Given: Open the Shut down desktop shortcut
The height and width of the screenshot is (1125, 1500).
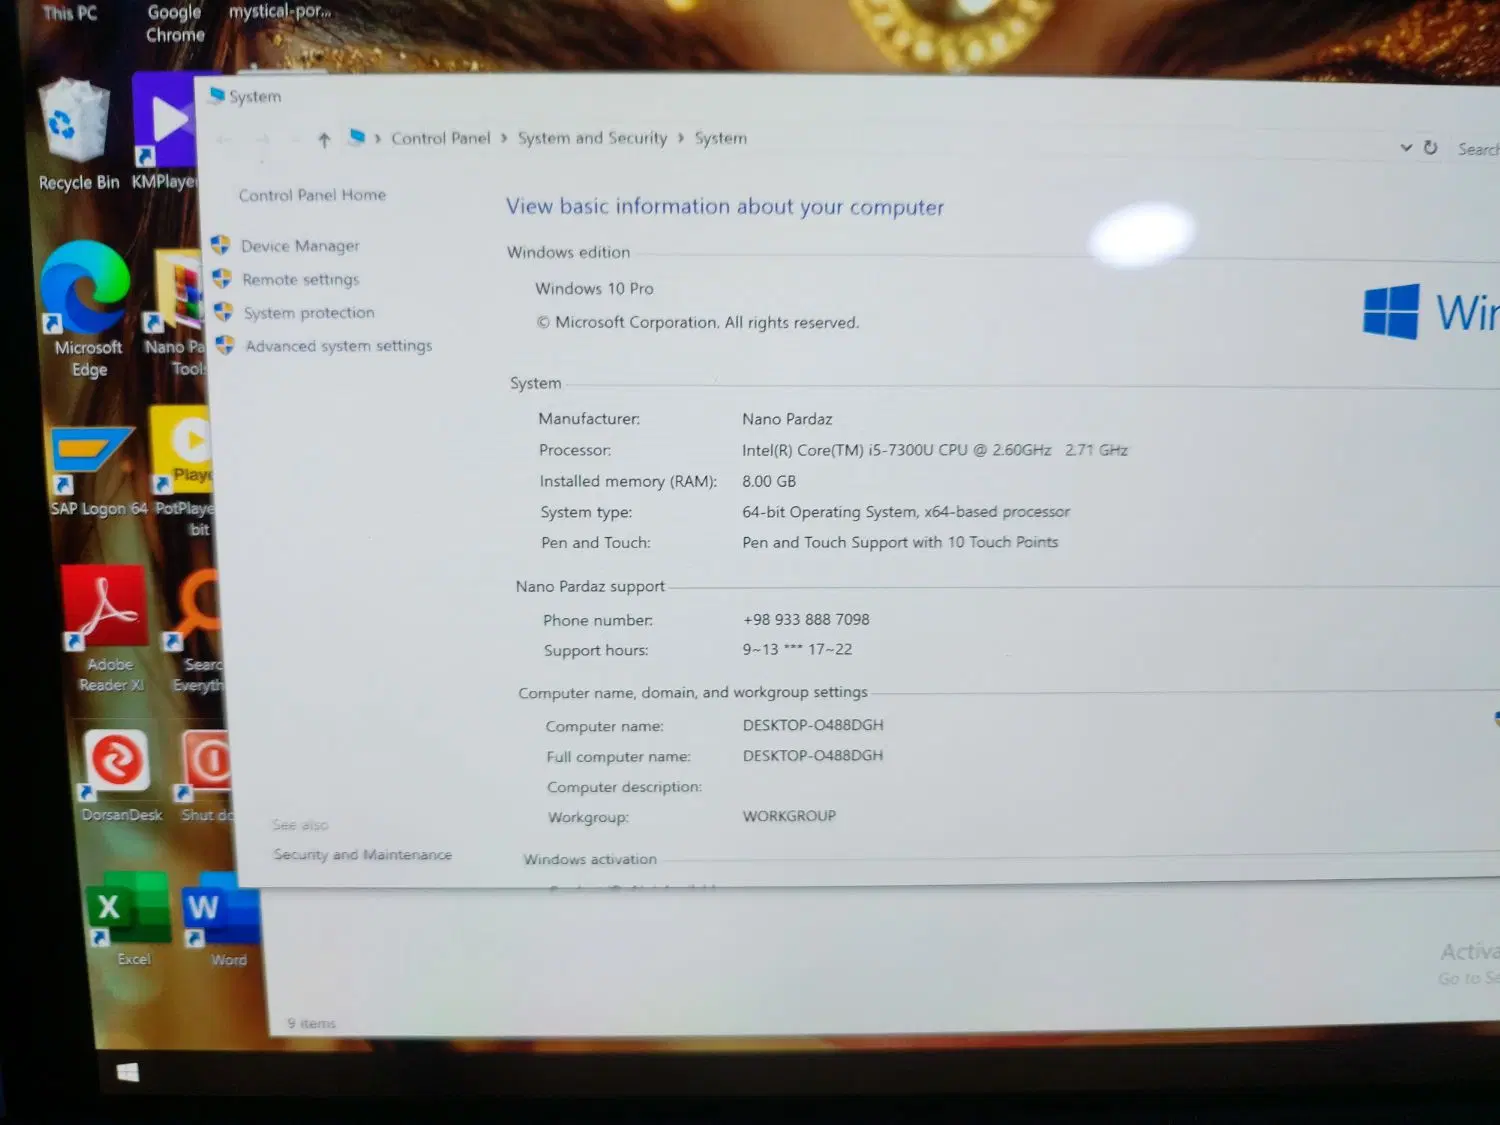Looking at the screenshot, I should pos(208,778).
